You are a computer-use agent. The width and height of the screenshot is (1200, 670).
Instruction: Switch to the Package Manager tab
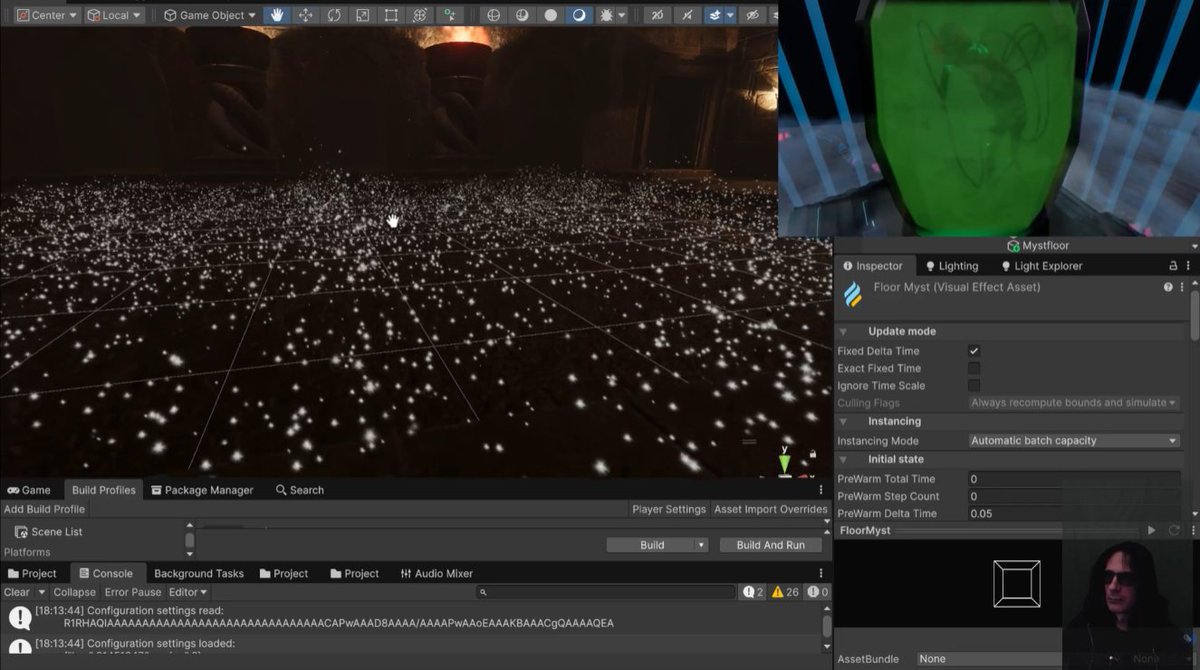coord(202,490)
